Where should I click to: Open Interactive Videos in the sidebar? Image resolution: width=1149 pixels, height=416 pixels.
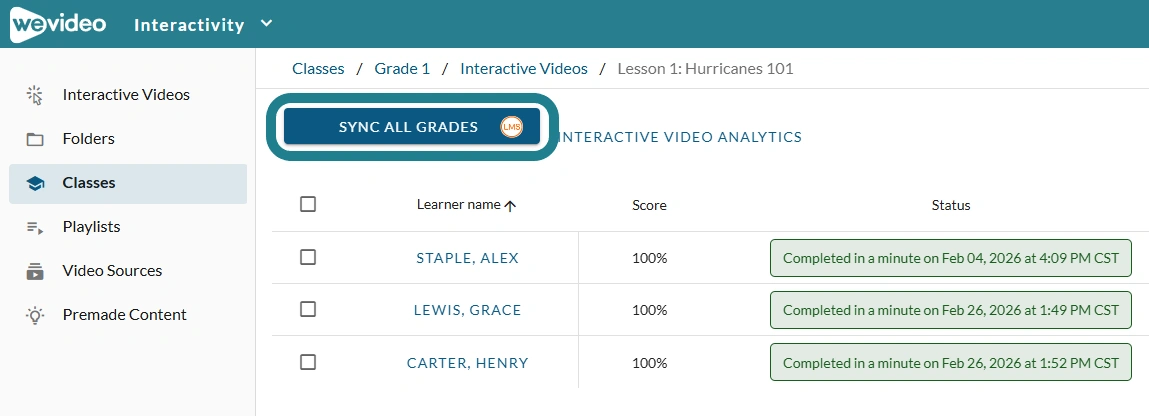coord(128,95)
